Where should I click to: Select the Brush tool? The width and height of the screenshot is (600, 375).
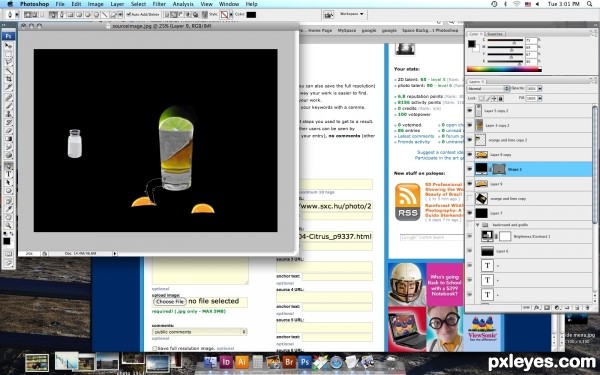(x=8, y=106)
